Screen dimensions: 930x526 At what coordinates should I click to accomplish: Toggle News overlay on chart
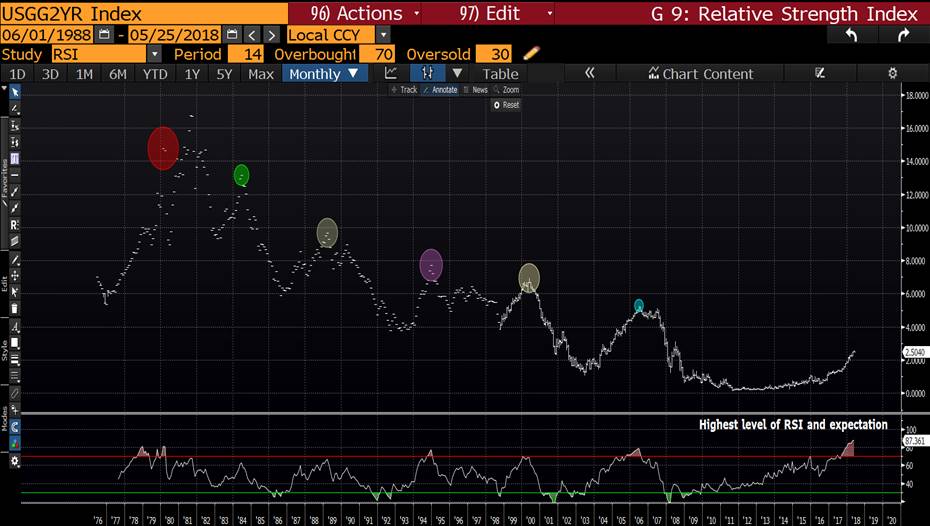(476, 90)
